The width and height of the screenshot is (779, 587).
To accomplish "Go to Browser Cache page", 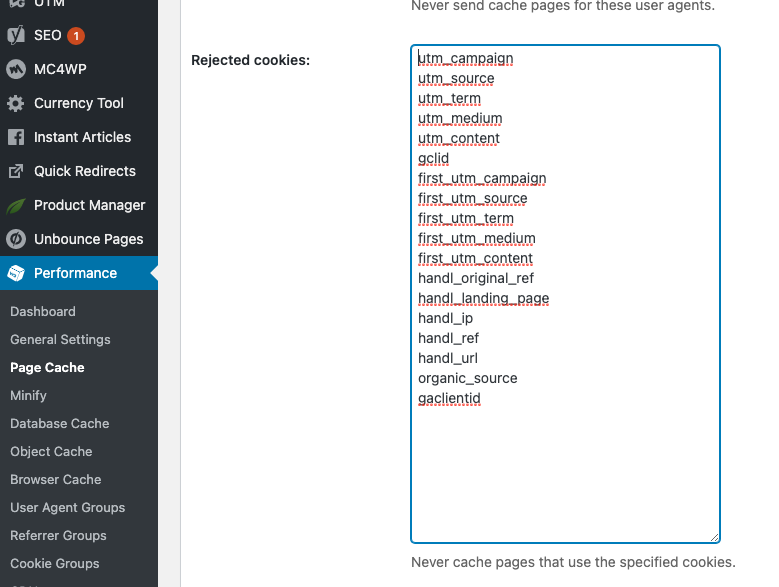I will point(55,479).
